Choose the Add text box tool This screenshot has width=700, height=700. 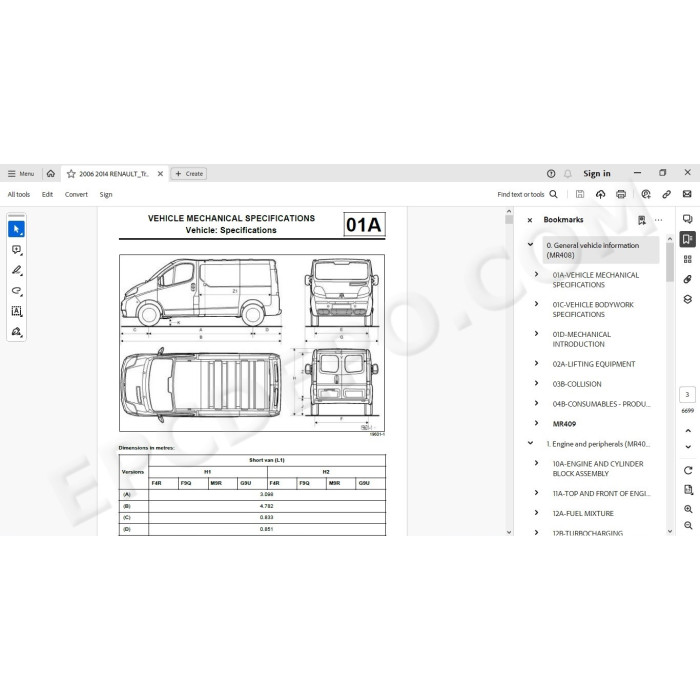pyautogui.click(x=17, y=311)
